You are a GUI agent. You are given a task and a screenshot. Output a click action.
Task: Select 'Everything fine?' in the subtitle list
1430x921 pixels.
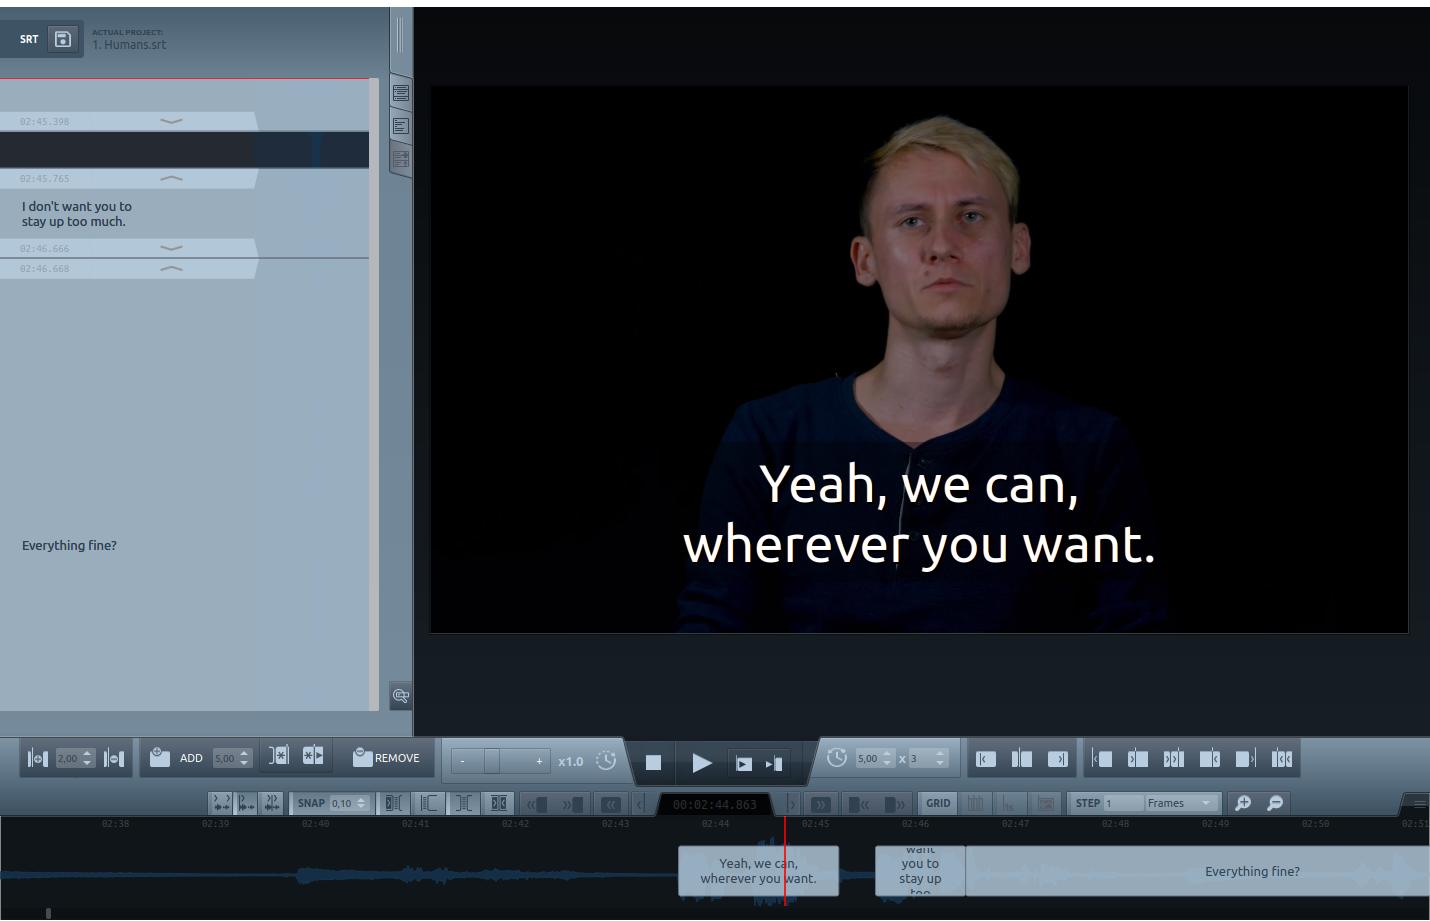click(x=69, y=545)
